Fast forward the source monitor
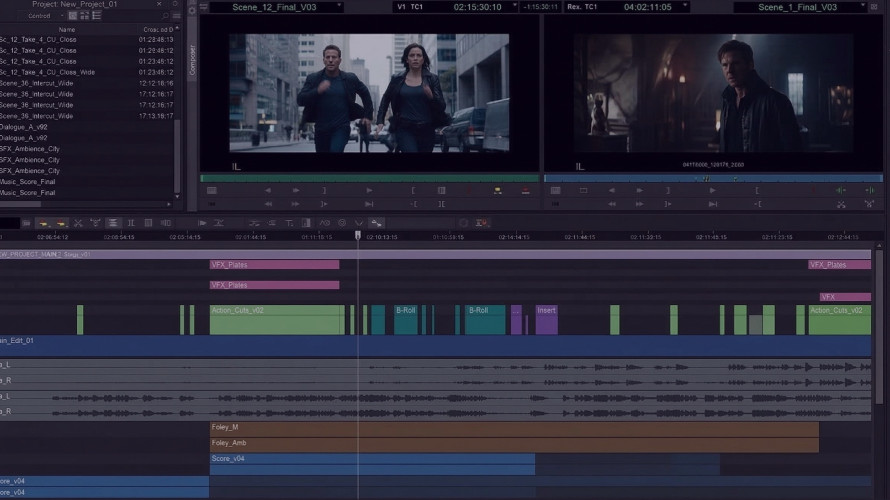The height and width of the screenshot is (500, 890). click(x=296, y=204)
